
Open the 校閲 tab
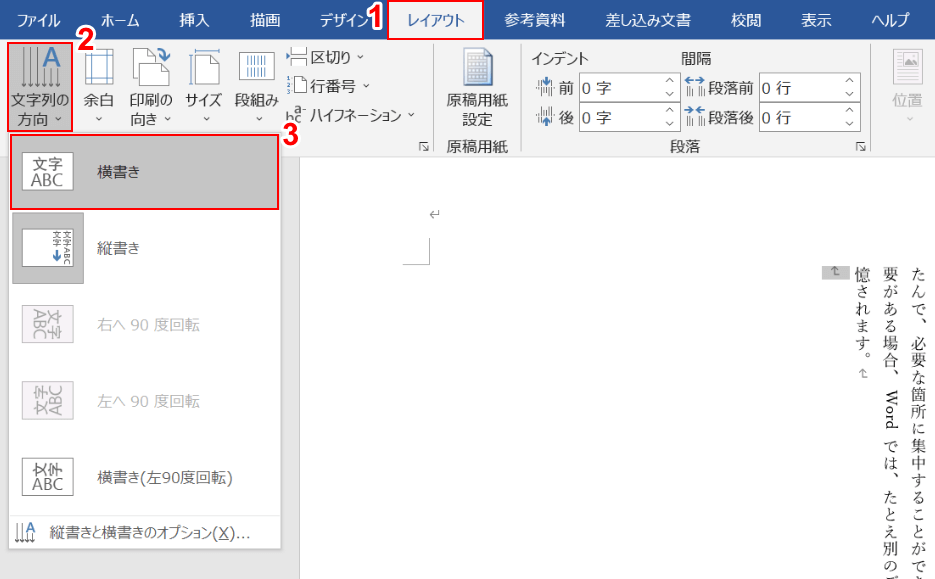pyautogui.click(x=746, y=20)
